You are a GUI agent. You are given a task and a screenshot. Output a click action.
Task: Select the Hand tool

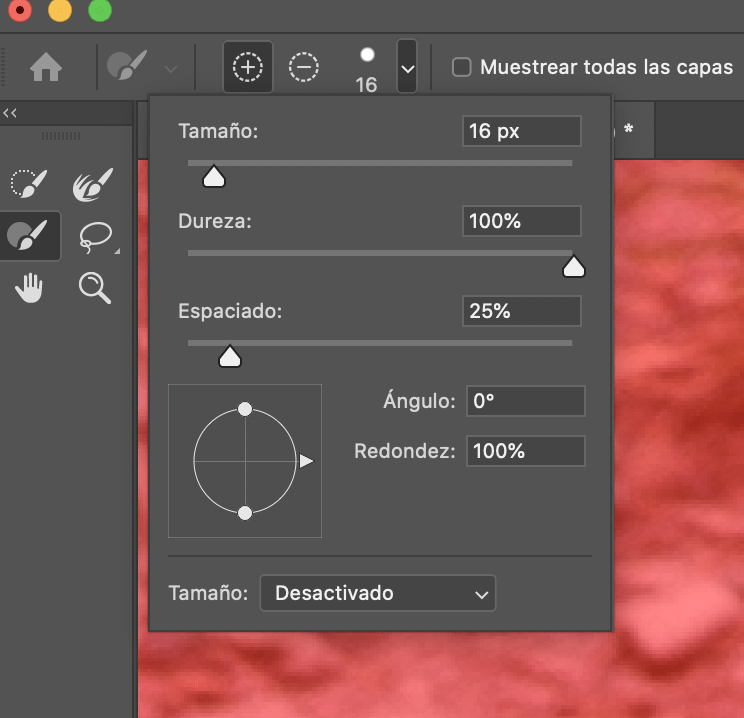point(29,288)
